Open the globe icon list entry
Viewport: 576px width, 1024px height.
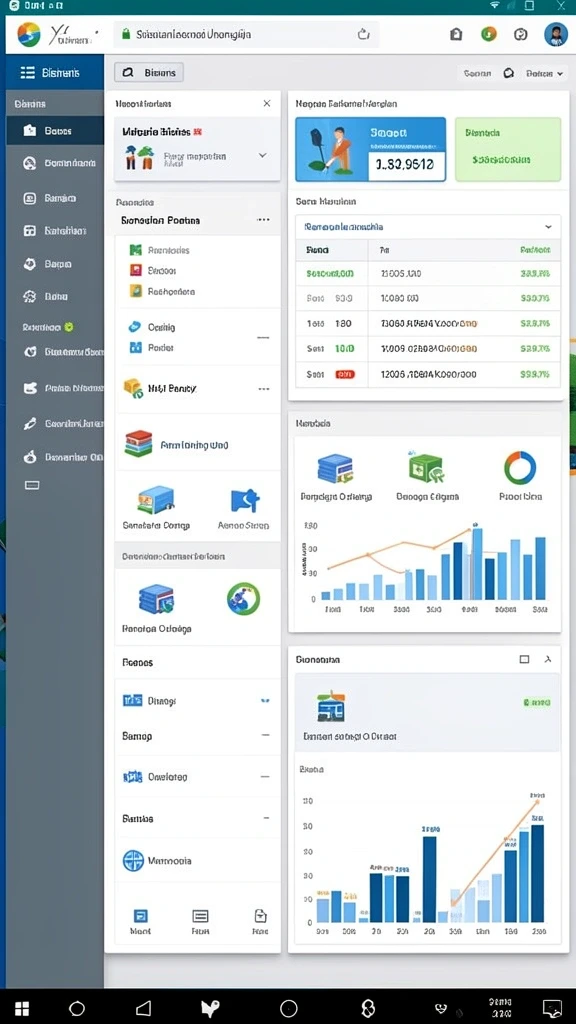click(133, 860)
